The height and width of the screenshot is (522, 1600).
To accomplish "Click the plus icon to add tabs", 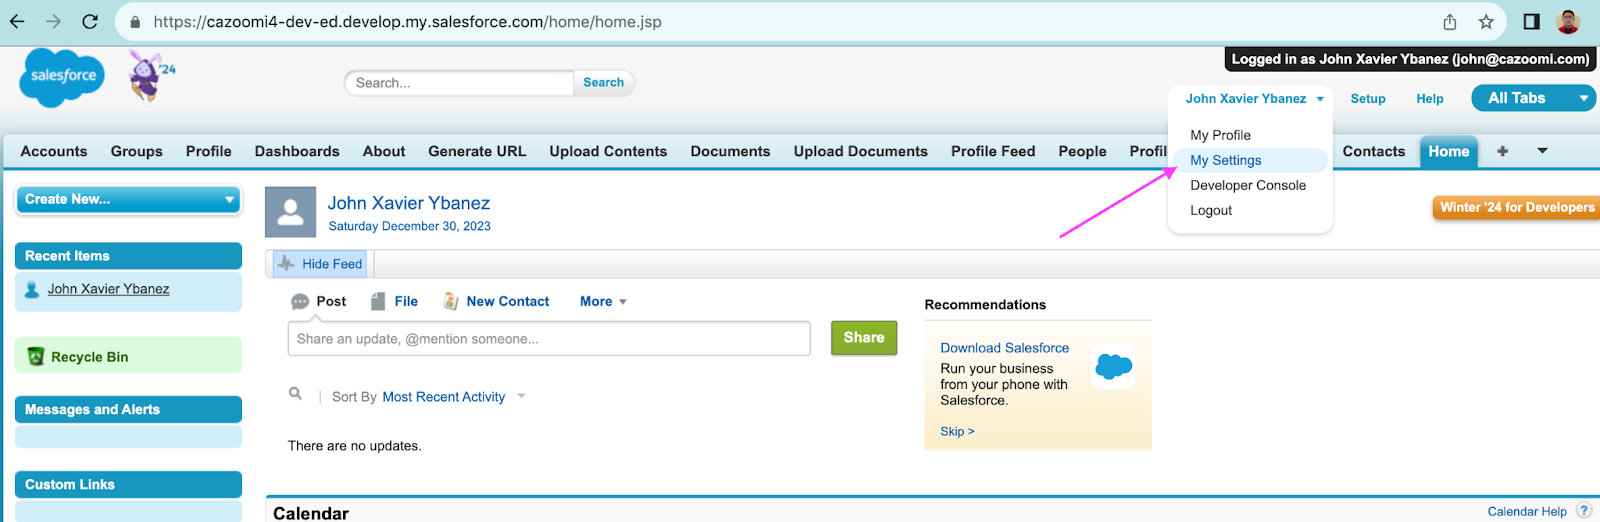I will pyautogui.click(x=1502, y=151).
